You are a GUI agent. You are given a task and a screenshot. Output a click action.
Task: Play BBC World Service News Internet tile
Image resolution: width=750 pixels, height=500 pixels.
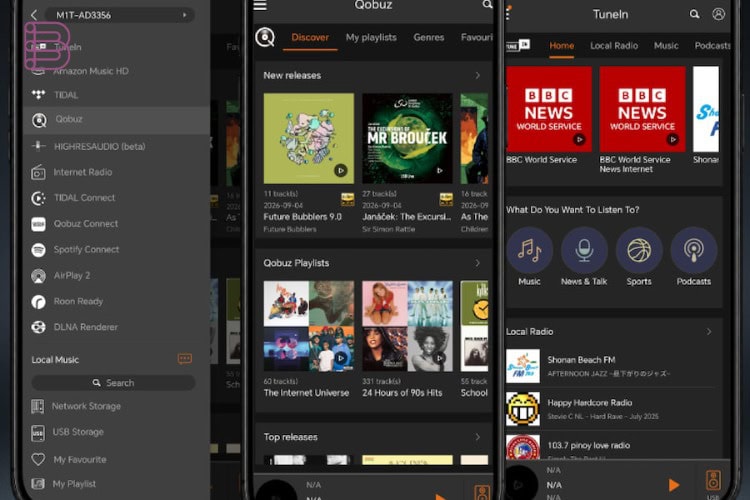coord(642,109)
